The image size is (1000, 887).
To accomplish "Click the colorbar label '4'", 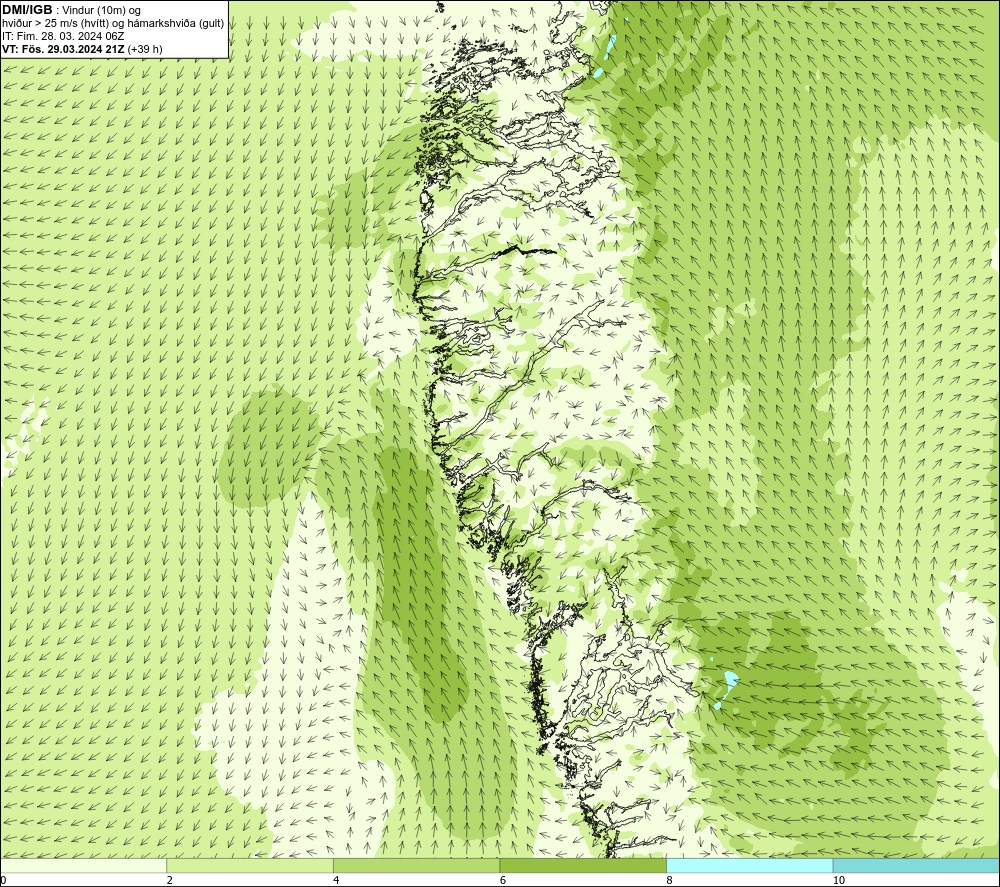I will (336, 880).
